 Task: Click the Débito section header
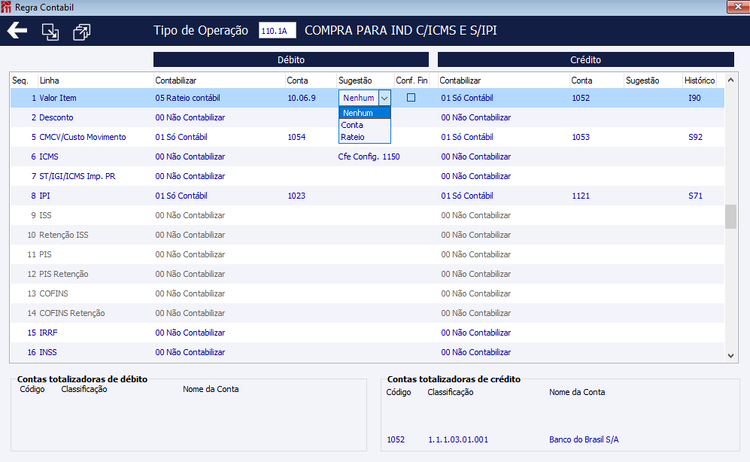click(291, 60)
